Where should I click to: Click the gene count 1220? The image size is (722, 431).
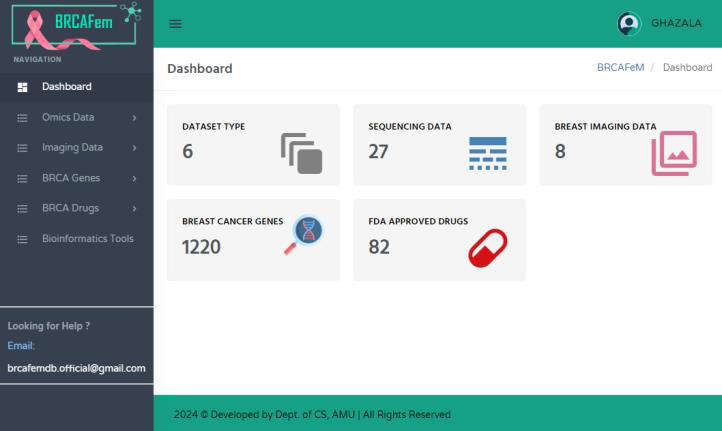point(201,247)
